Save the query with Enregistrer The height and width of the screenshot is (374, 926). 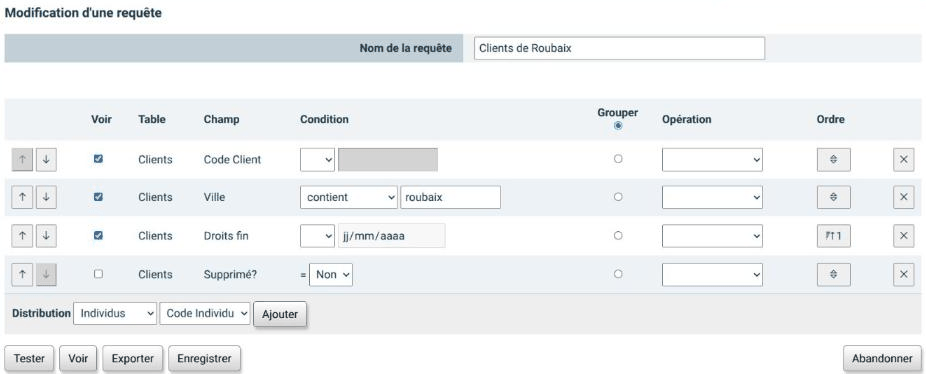point(204,359)
